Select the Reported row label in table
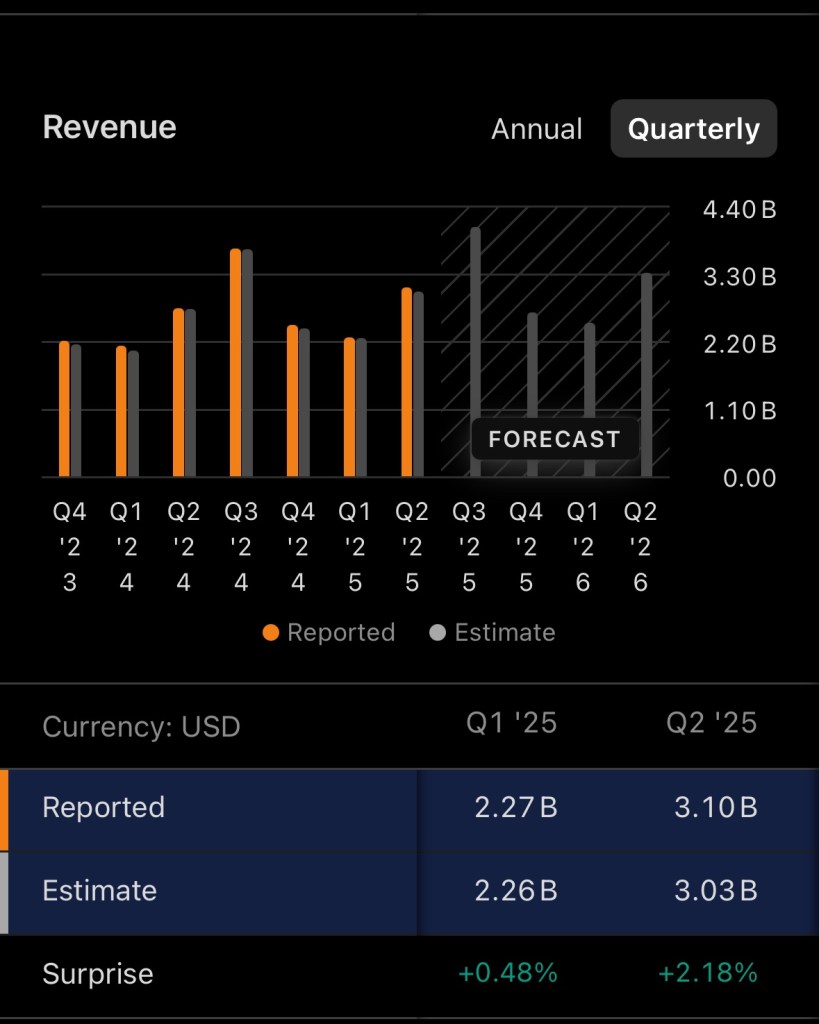This screenshot has height=1024, width=819. tap(103, 808)
